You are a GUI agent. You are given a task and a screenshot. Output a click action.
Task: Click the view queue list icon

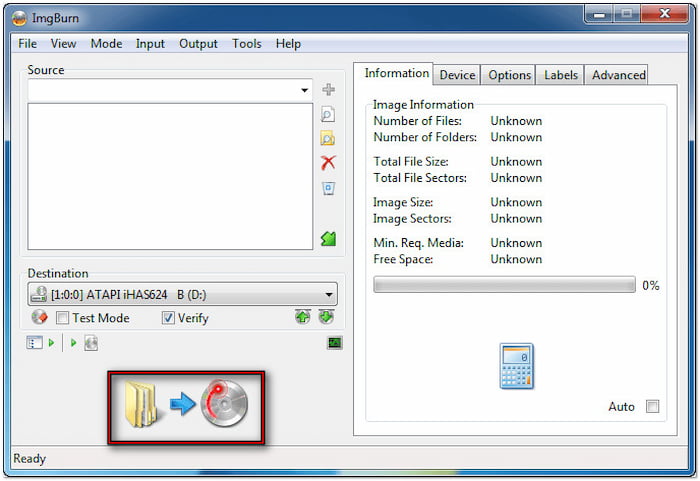coord(34,343)
